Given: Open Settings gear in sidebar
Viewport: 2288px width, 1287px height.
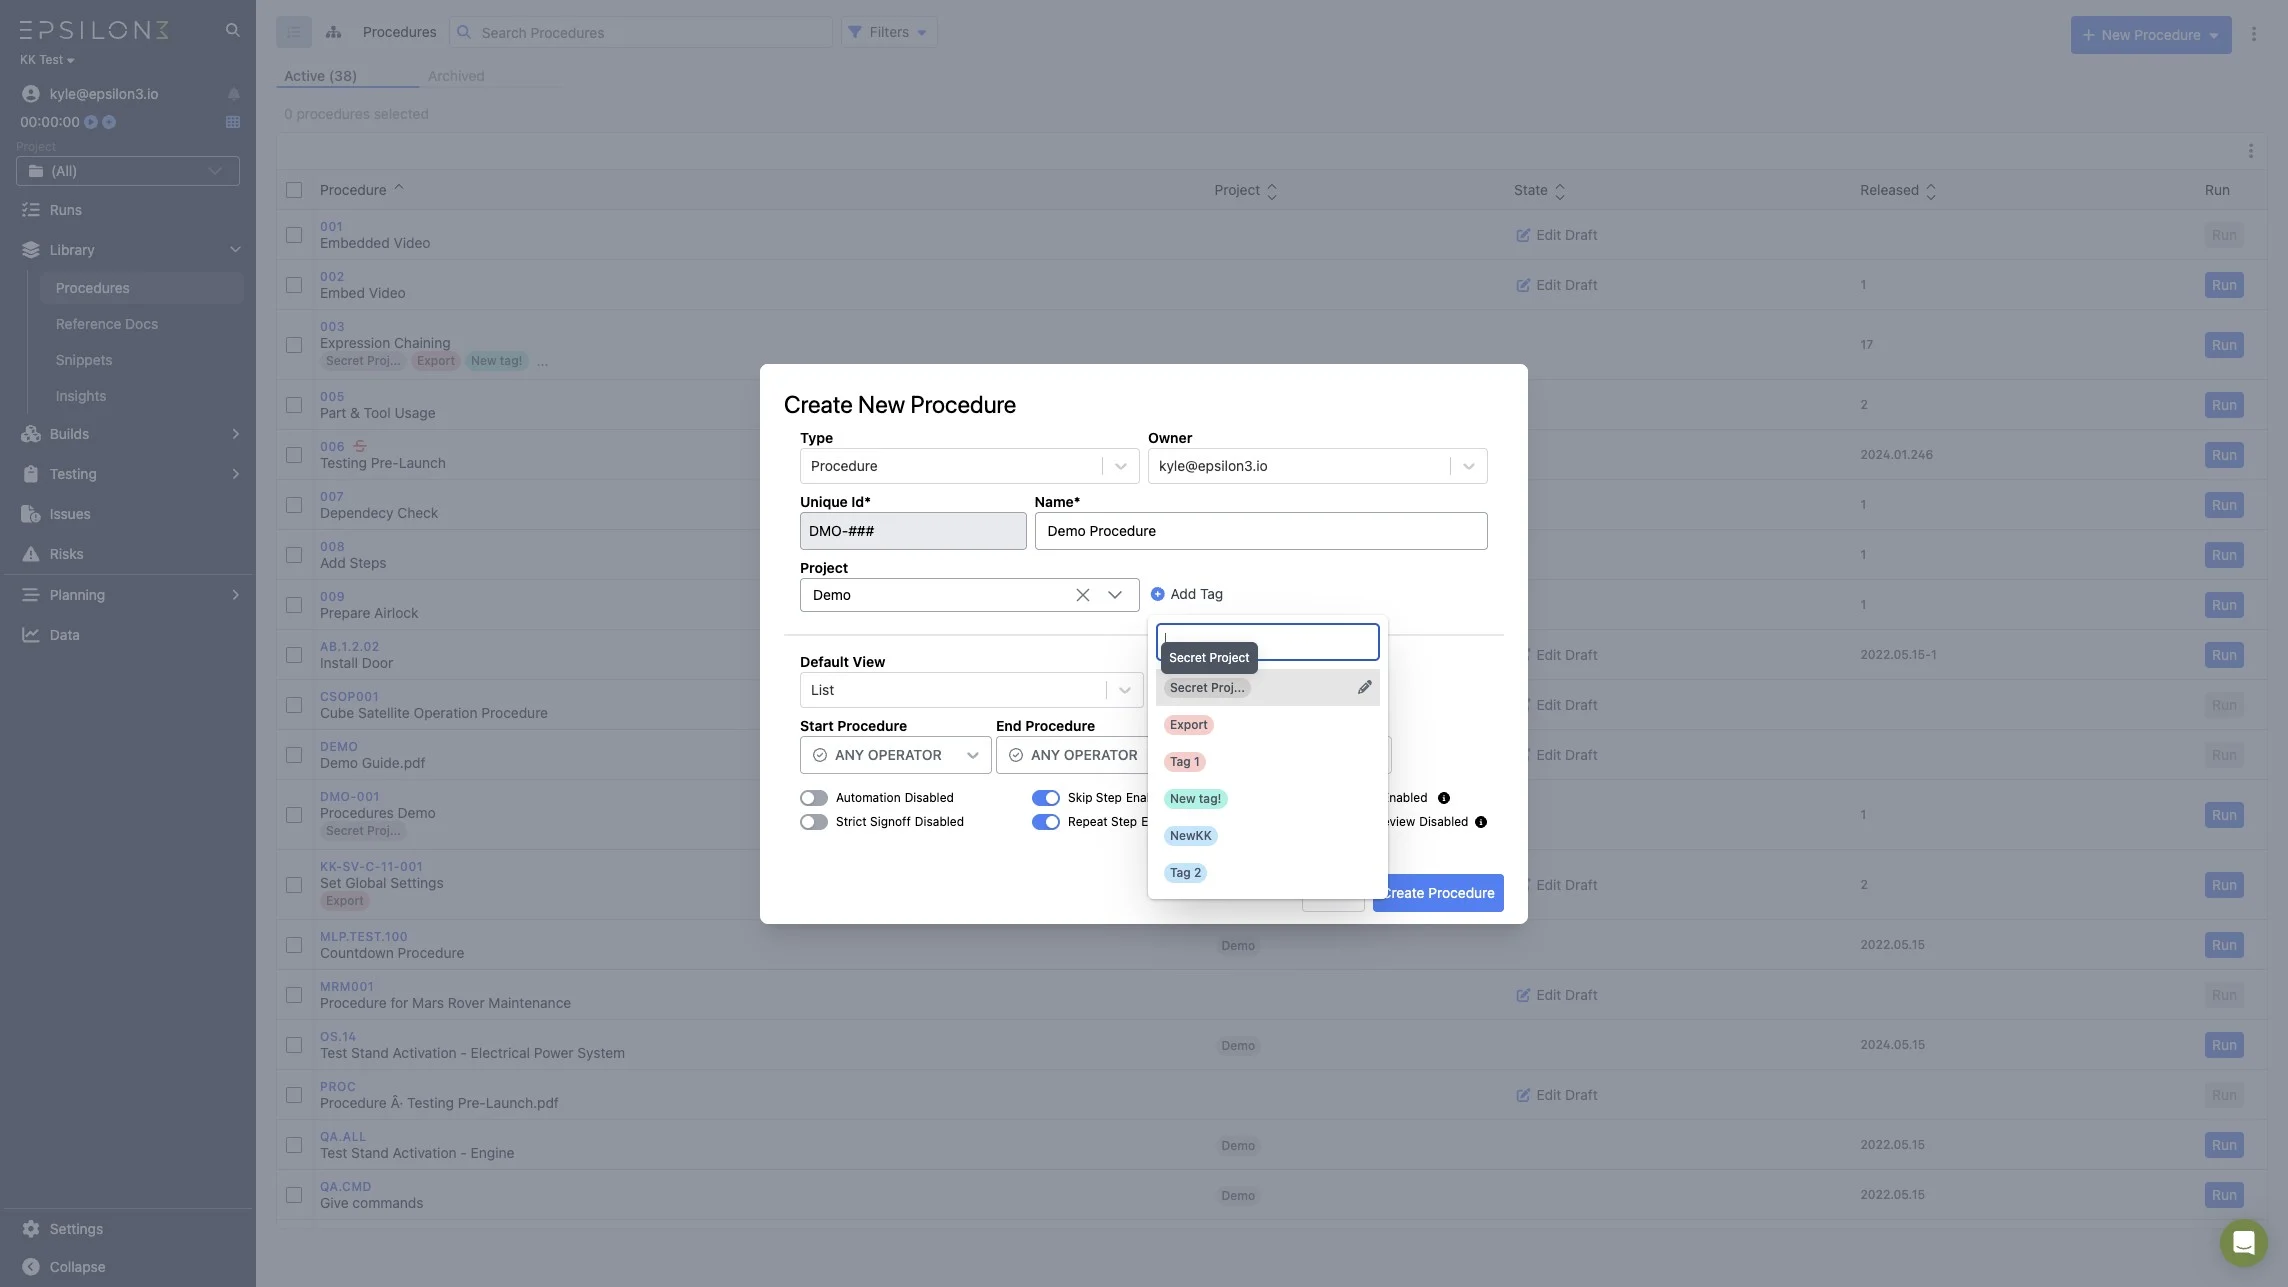Looking at the screenshot, I should tap(31, 1229).
